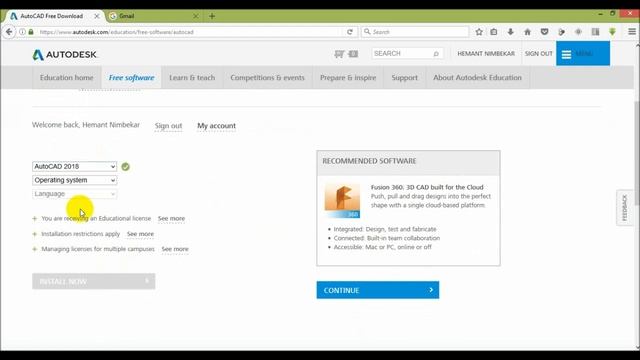Click the INSTALL NOW button

point(93,281)
